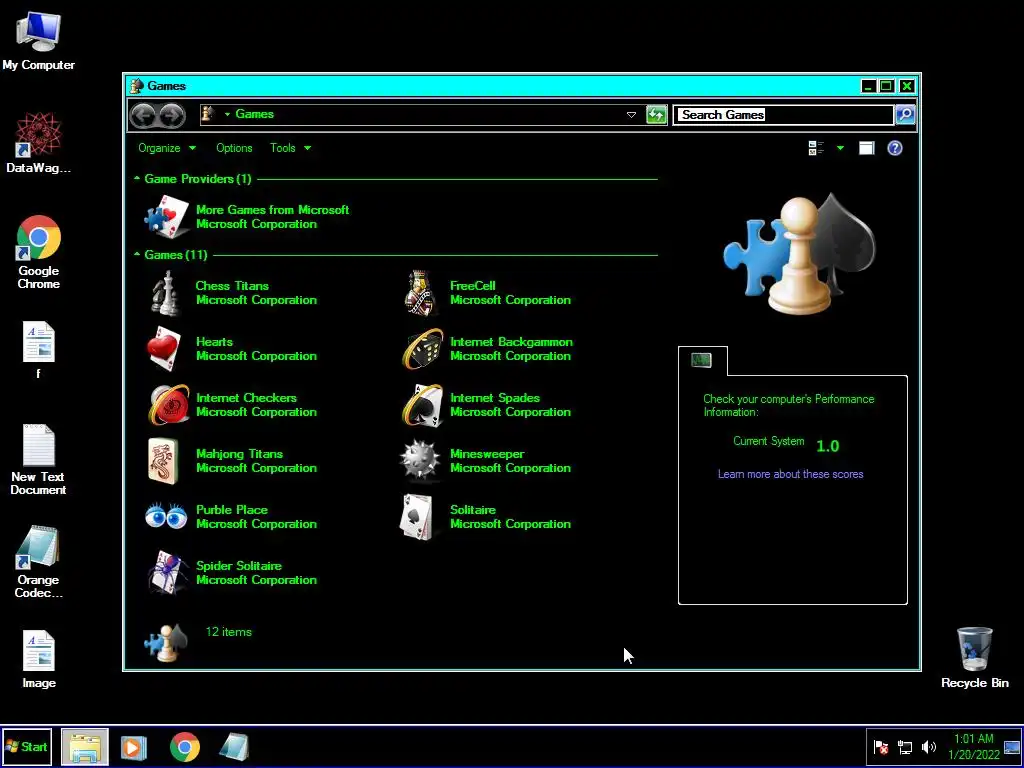Click Games in the address bar

tap(255, 114)
